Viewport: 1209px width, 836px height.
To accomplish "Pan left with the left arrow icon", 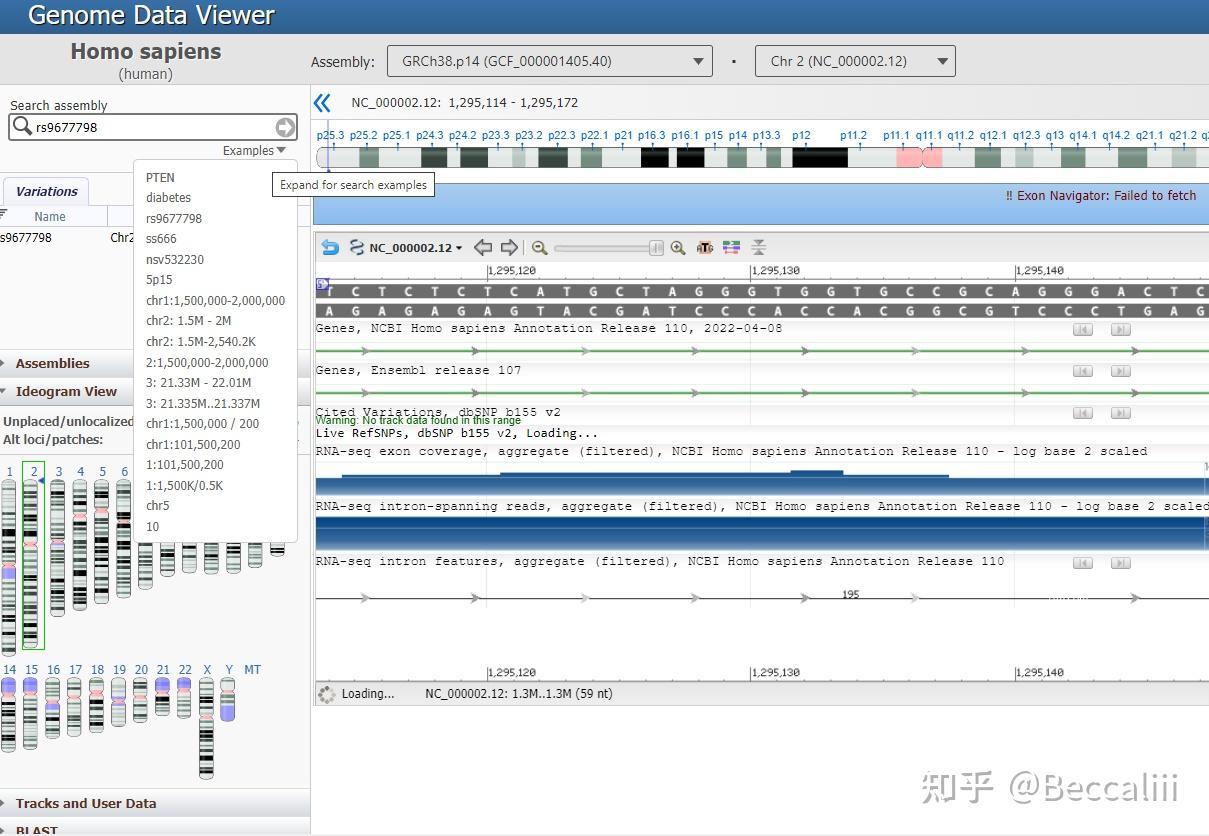I will point(483,248).
